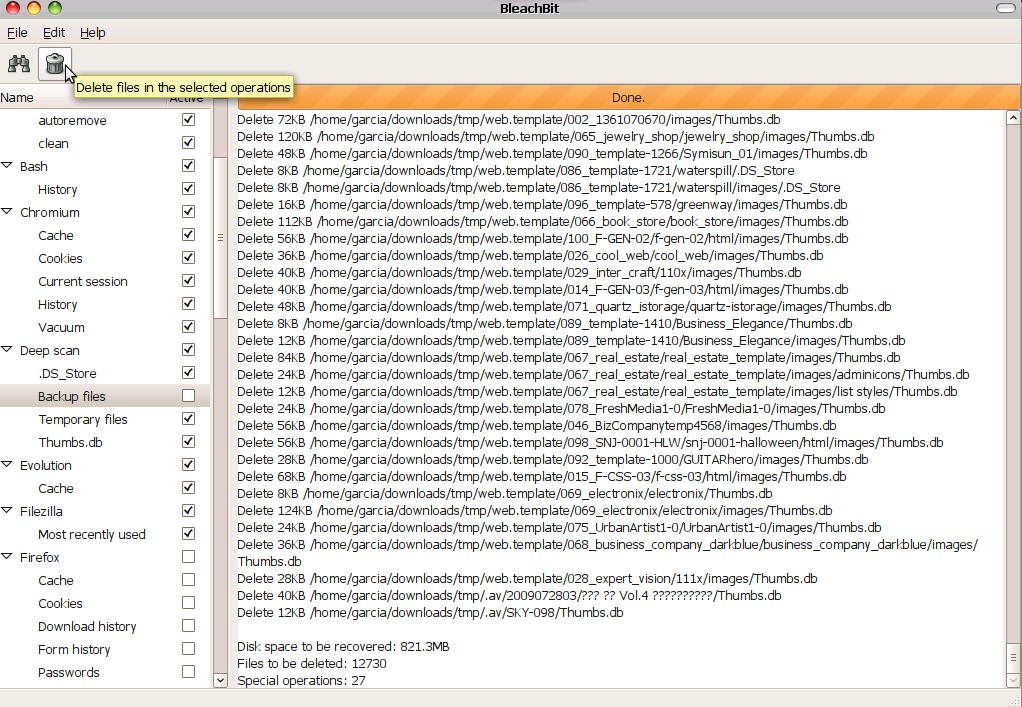Uncheck the clean checkbox
Image resolution: width=1022 pixels, height=707 pixels.
tap(188, 143)
